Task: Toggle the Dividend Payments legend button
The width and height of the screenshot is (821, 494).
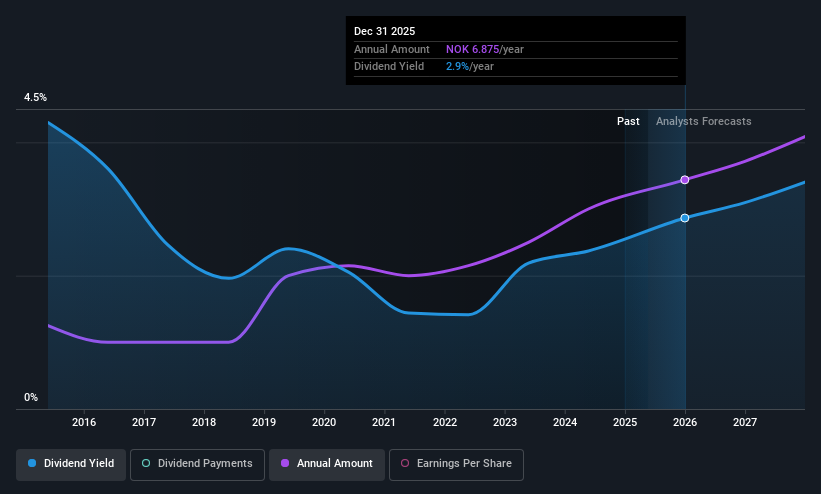Action: [197, 465]
